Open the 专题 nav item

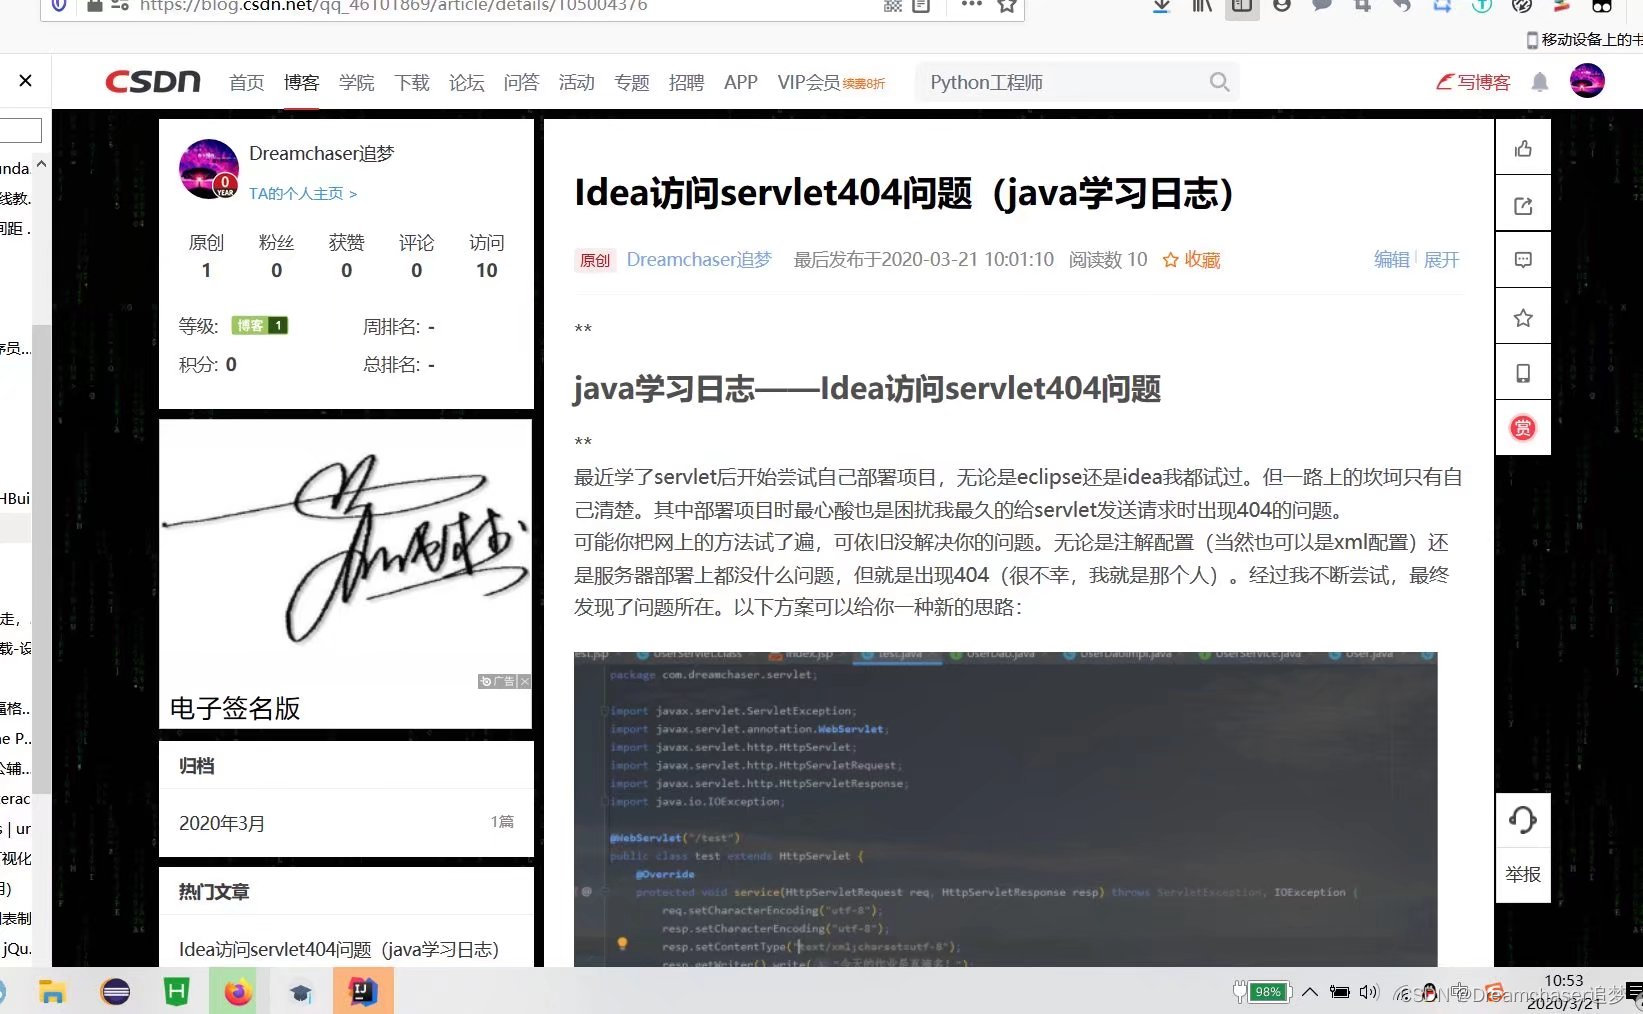click(631, 83)
